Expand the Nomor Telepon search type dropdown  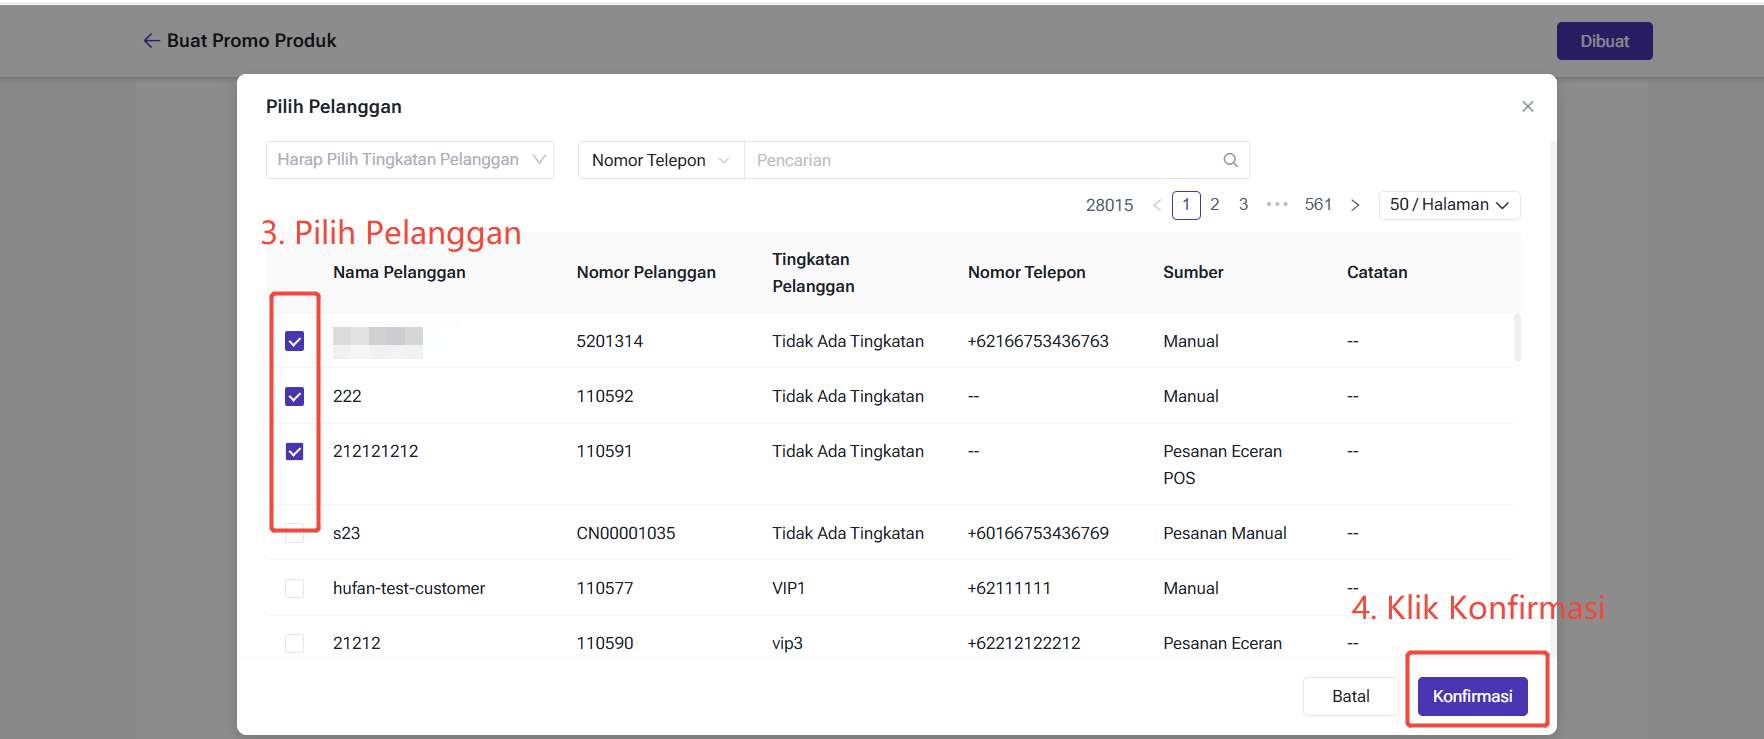pos(660,160)
